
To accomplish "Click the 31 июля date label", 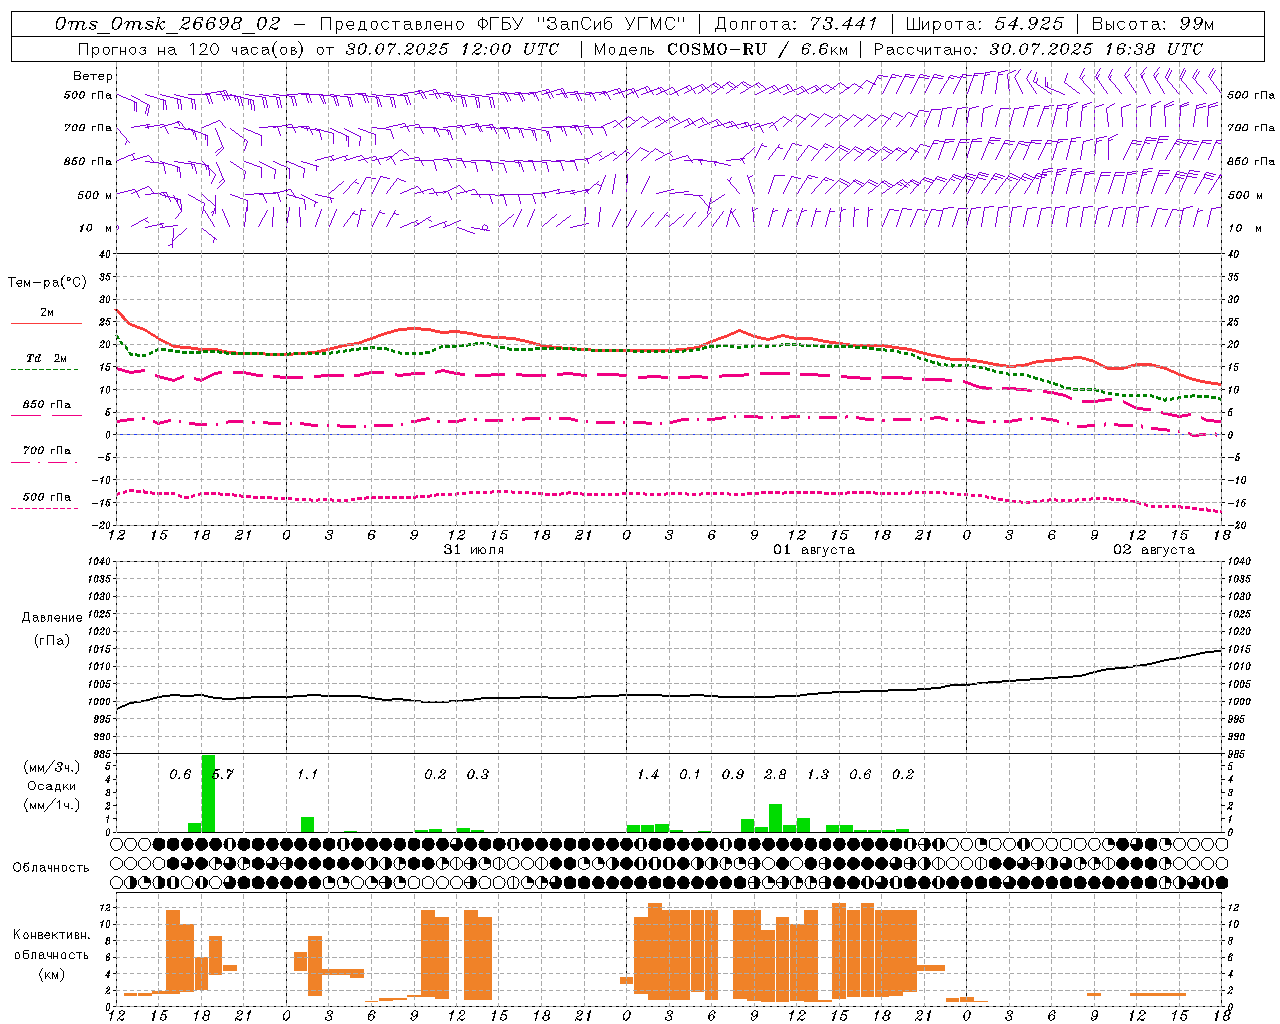I will (474, 550).
